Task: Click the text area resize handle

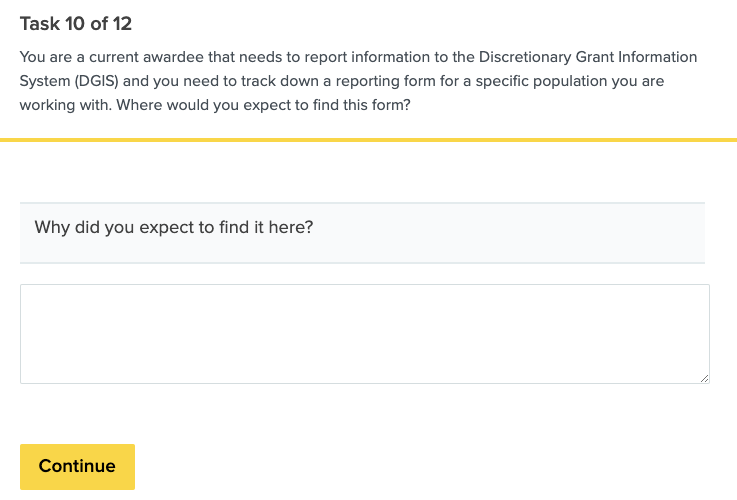Action: point(704,378)
